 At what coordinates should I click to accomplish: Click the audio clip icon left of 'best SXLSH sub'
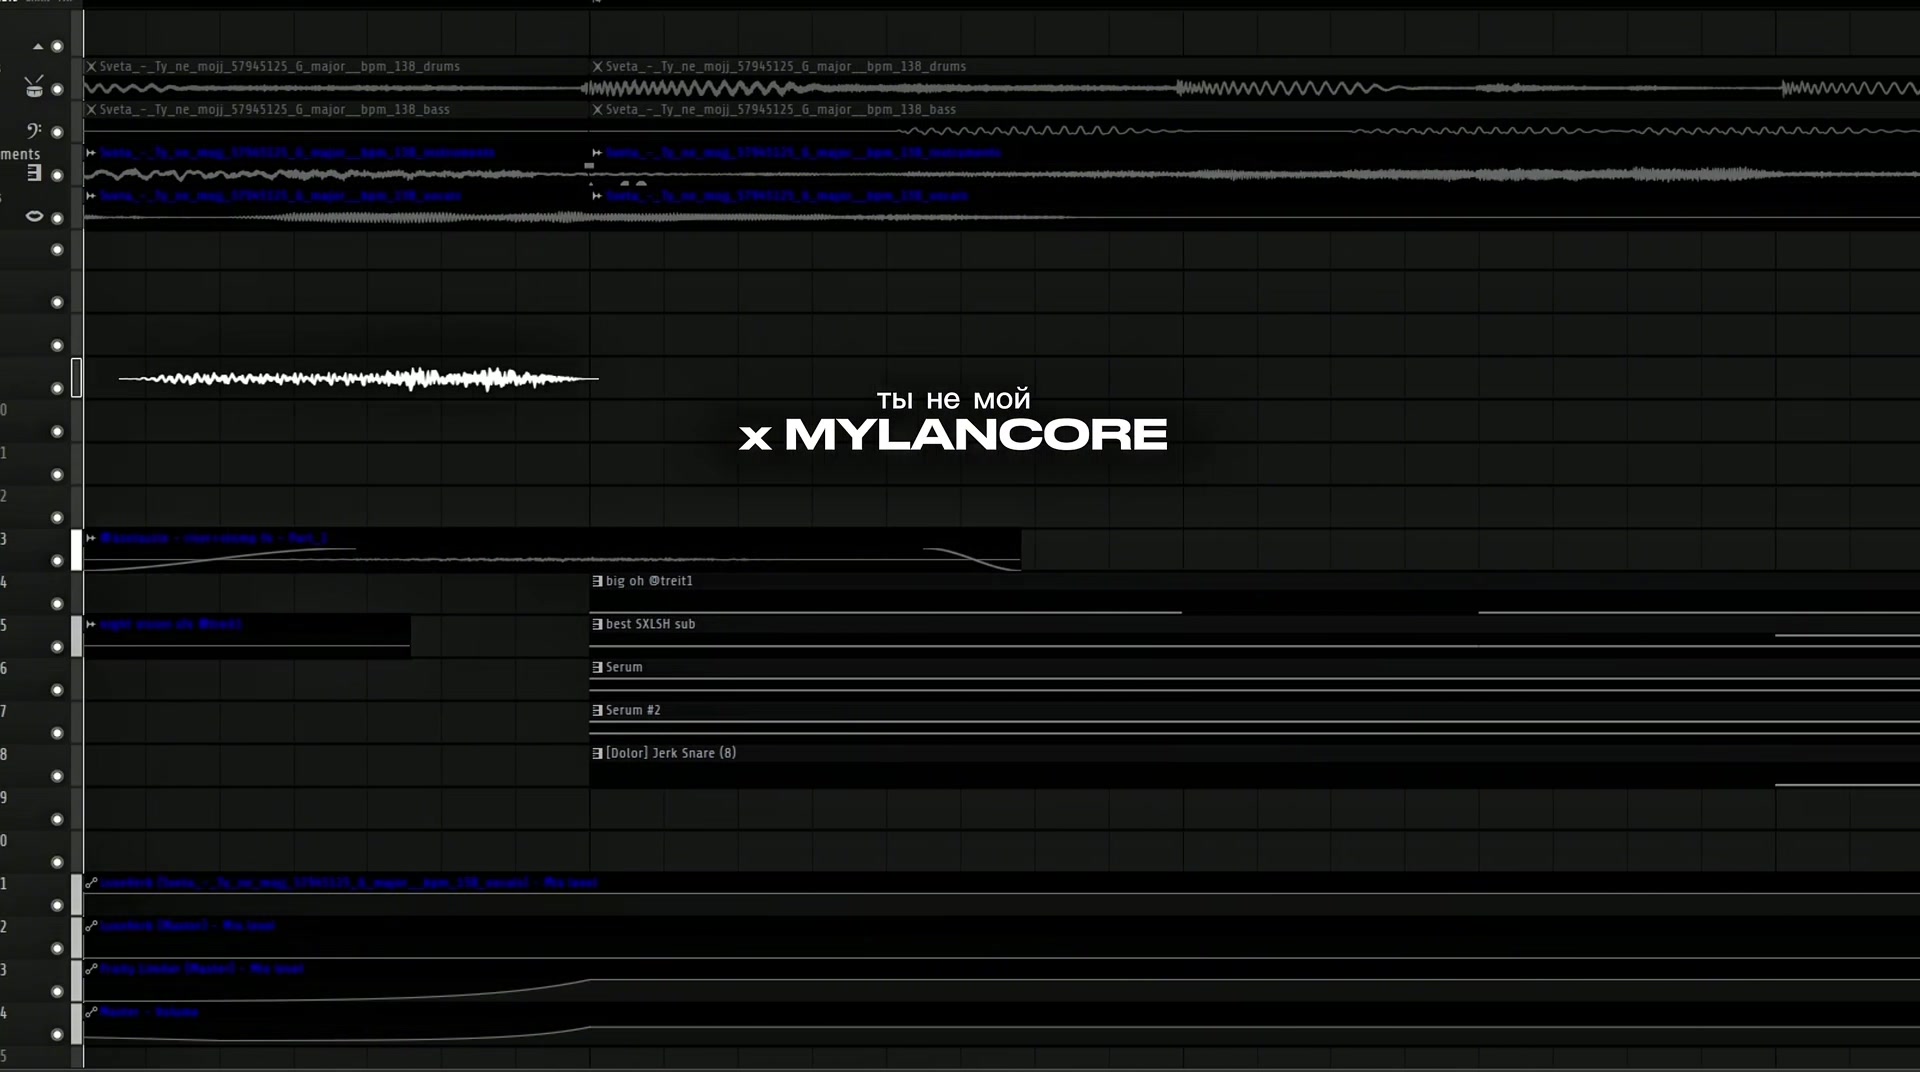(x=91, y=624)
